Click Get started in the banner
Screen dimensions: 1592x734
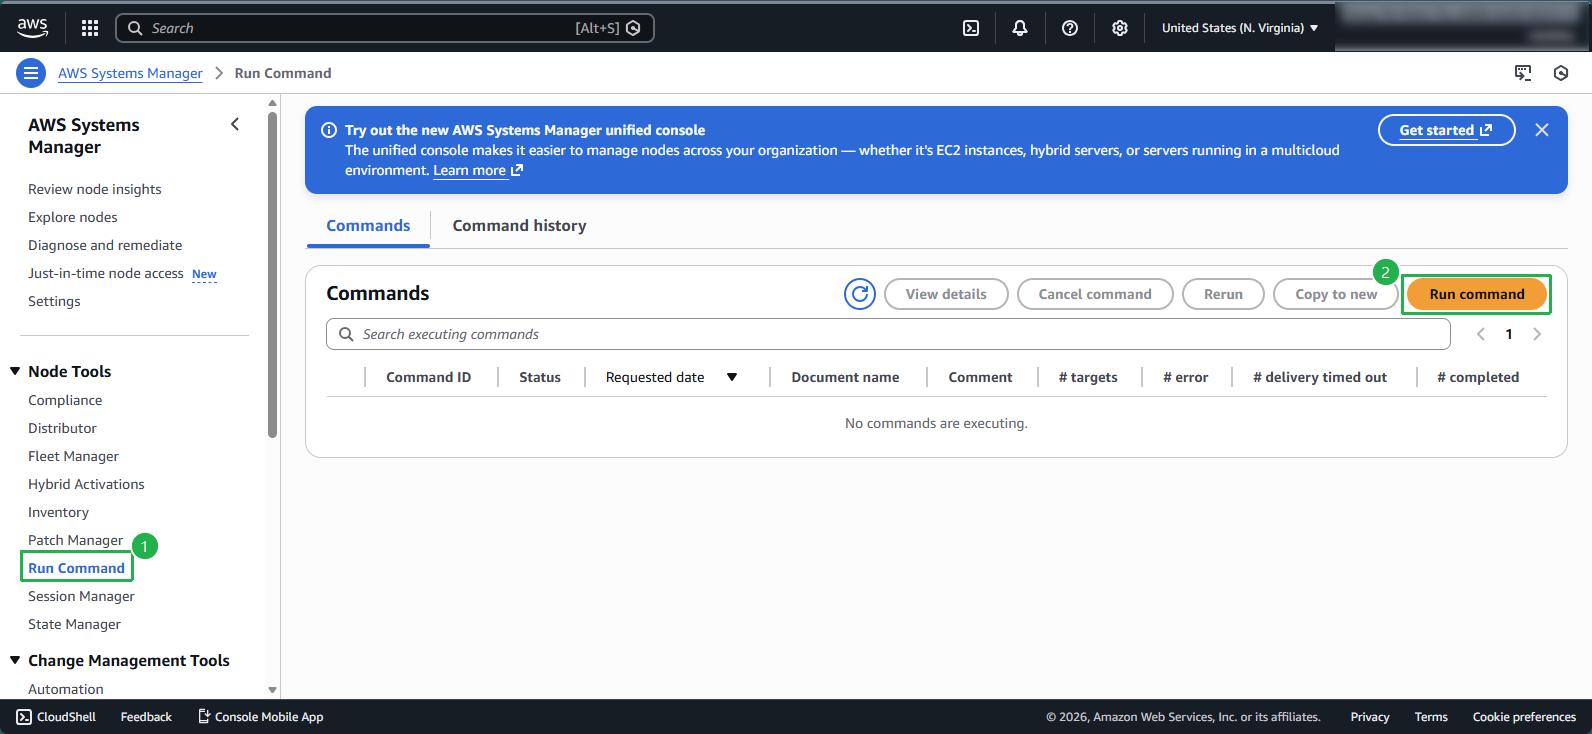(x=1446, y=130)
